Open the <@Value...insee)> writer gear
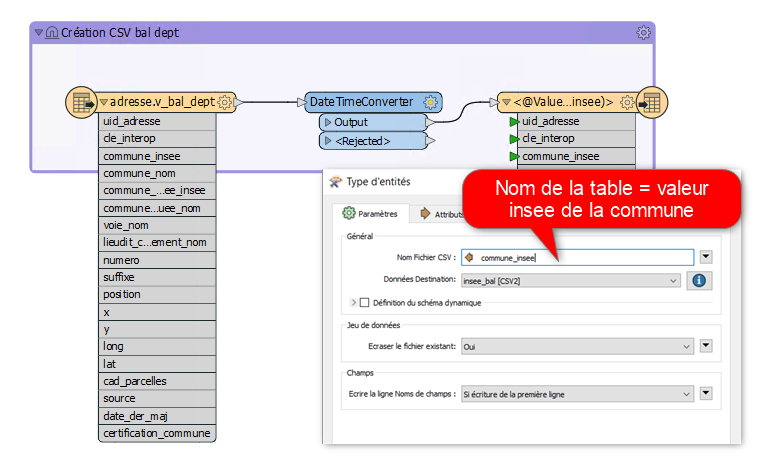 pos(627,103)
